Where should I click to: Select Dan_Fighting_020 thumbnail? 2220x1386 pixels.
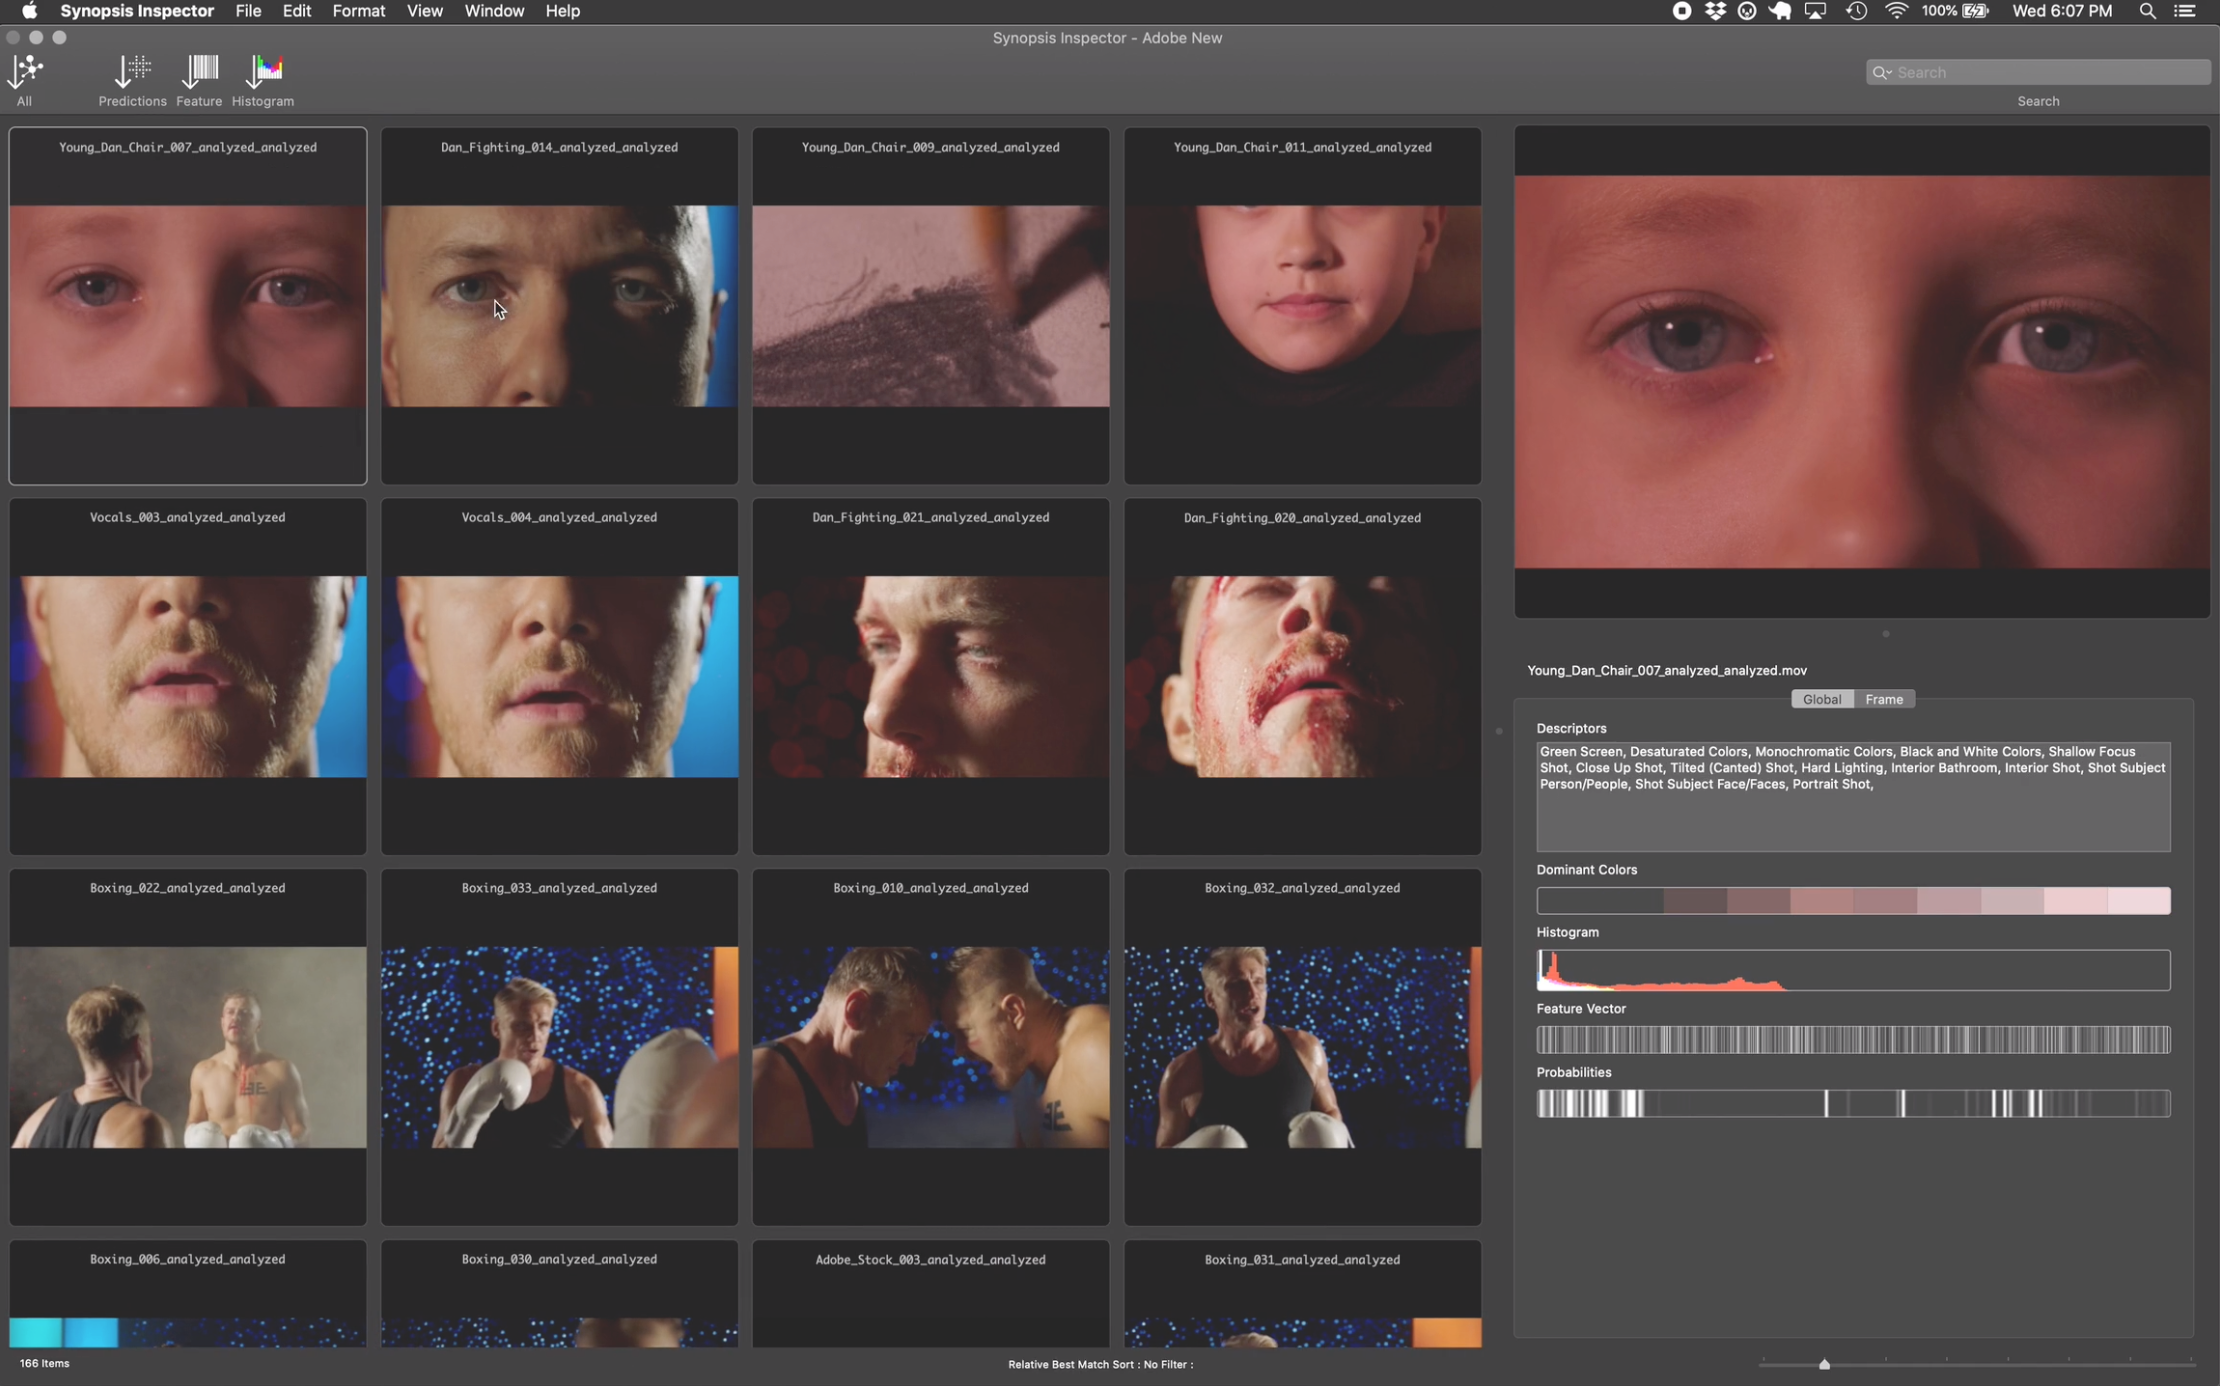click(x=1302, y=677)
